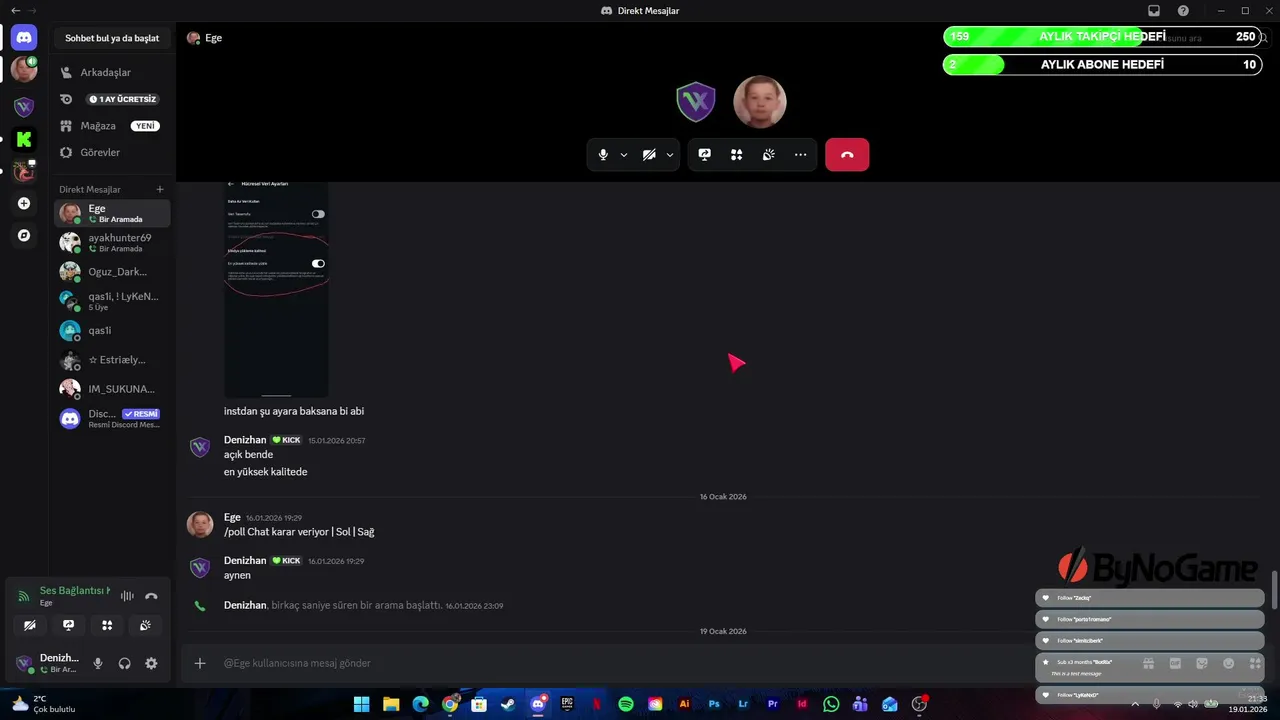This screenshot has width=1280, height=720.
Task: Open DM with ayakhunter69
Action: click(113, 242)
